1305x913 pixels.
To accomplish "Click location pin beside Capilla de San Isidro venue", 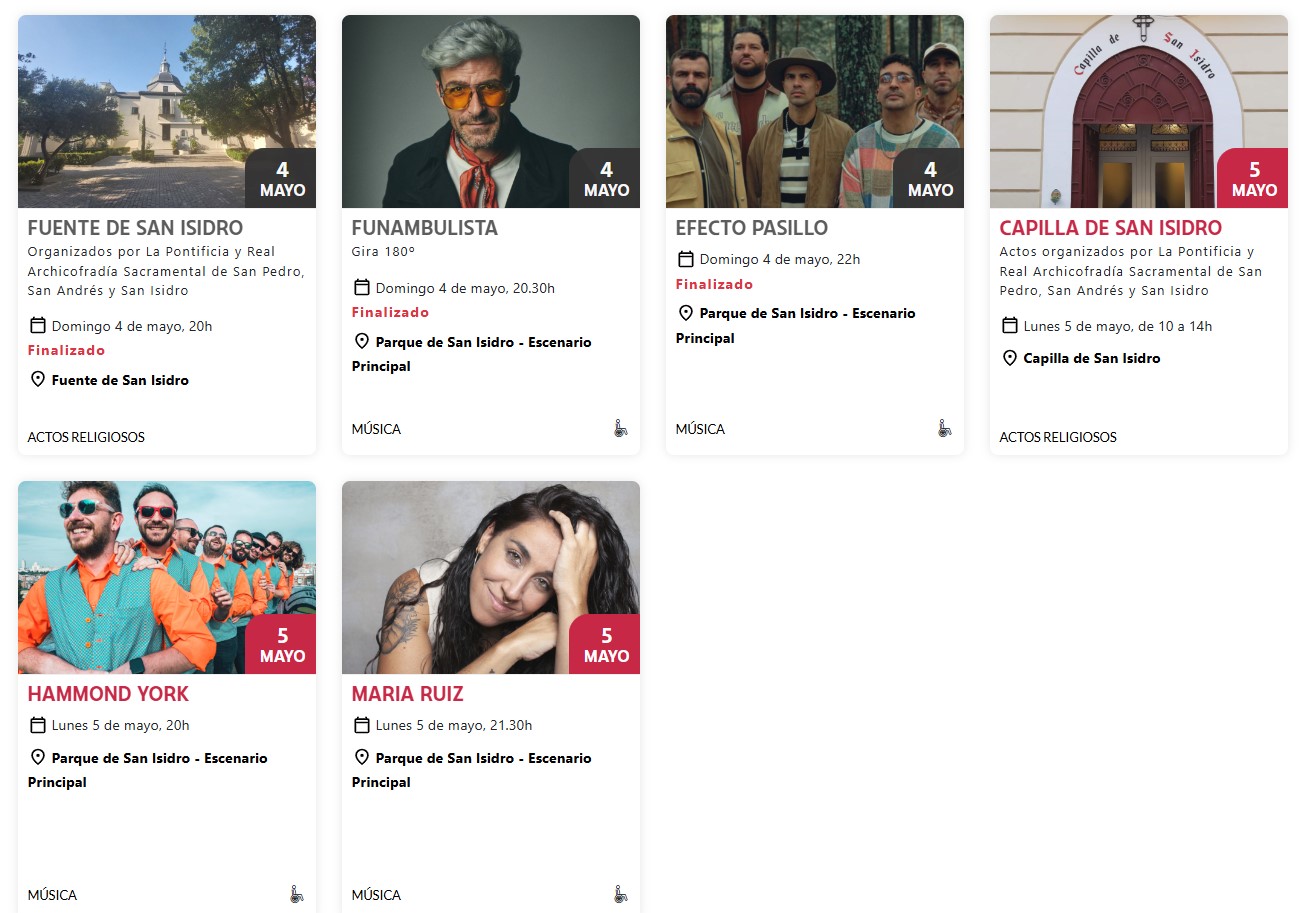I will [x=1010, y=358].
